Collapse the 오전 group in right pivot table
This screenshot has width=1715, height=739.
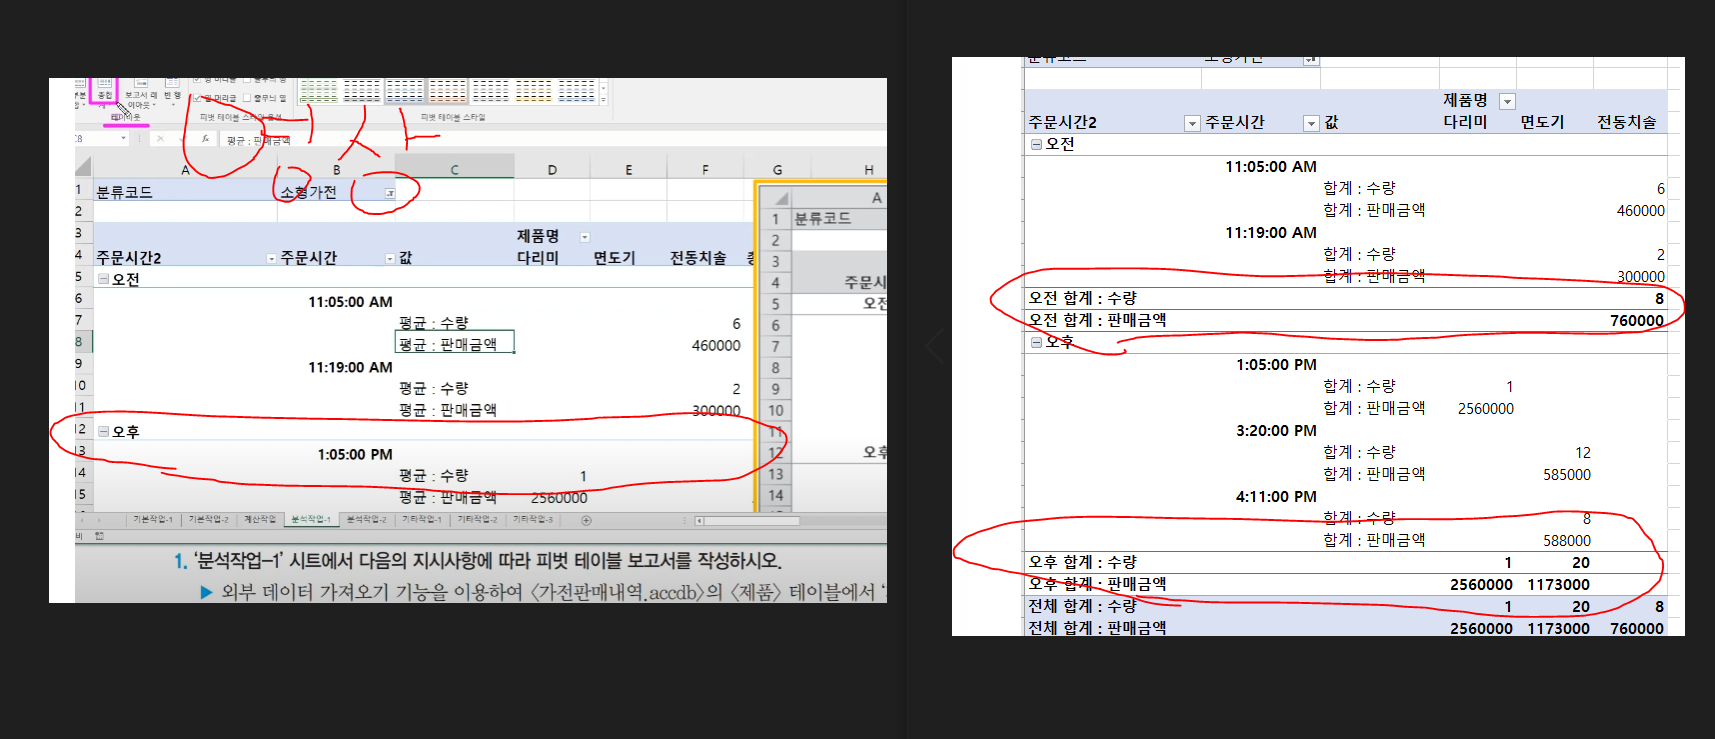[1036, 144]
